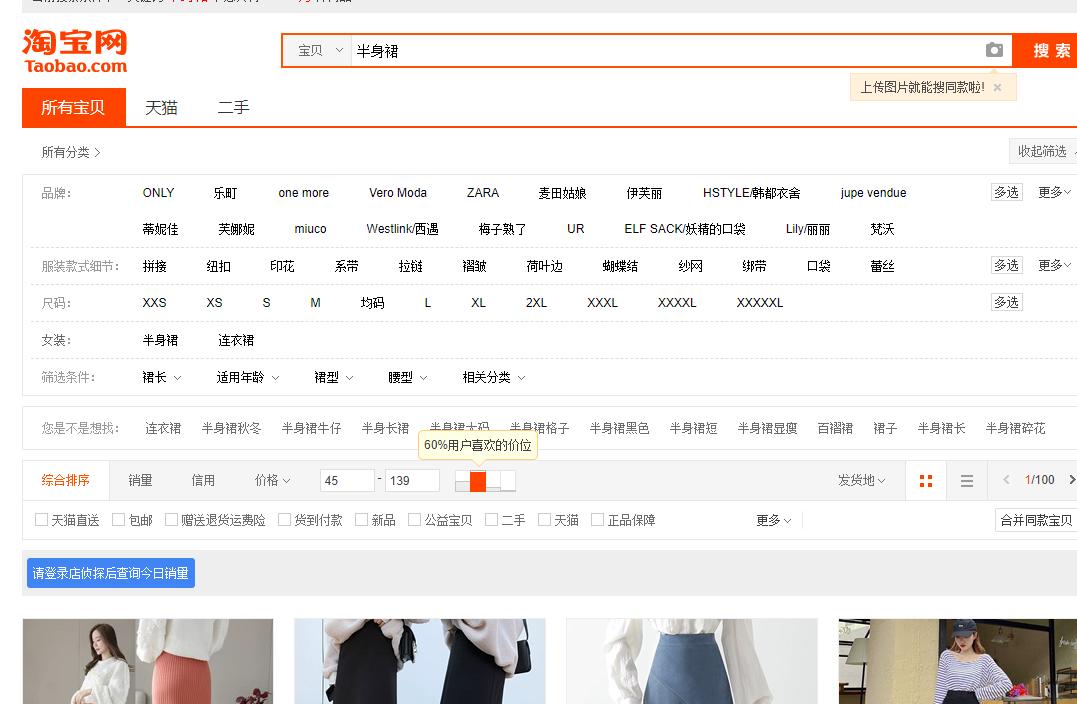The height and width of the screenshot is (704, 1077).
Task: Close the image search tooltip bubble
Action: point(997,87)
